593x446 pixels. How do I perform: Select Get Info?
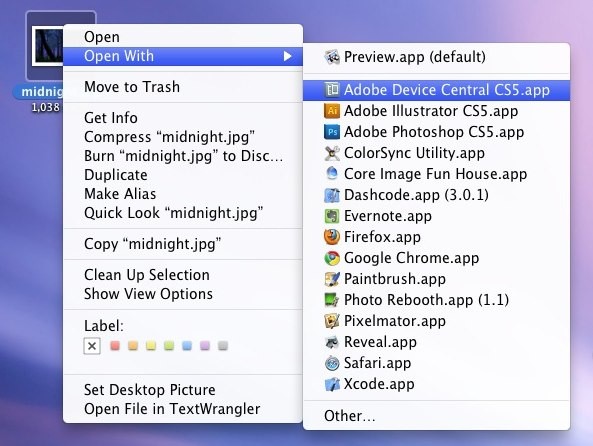point(183,118)
